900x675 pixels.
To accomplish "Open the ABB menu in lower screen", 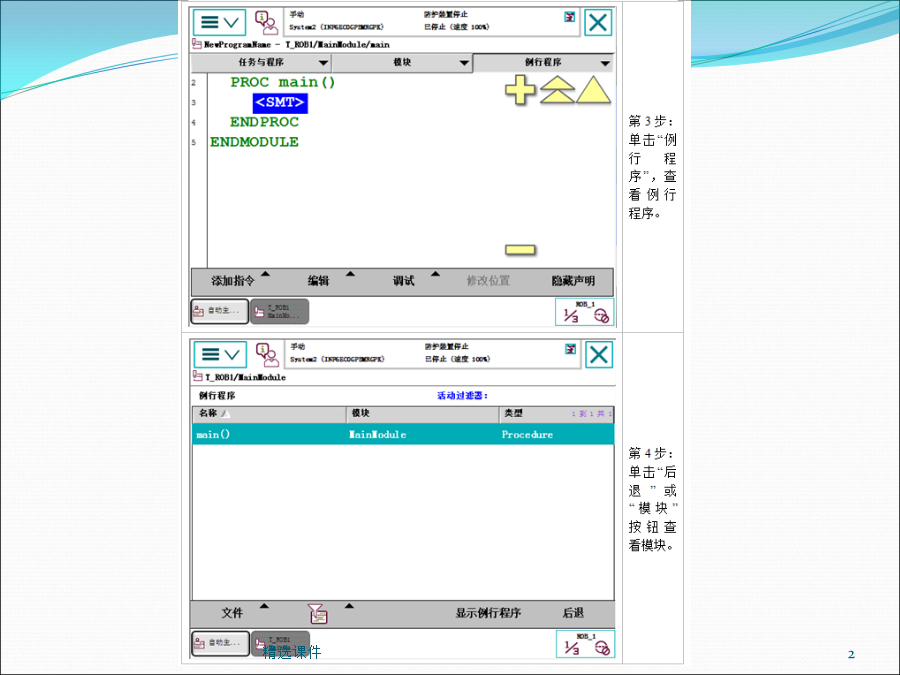I will point(220,354).
